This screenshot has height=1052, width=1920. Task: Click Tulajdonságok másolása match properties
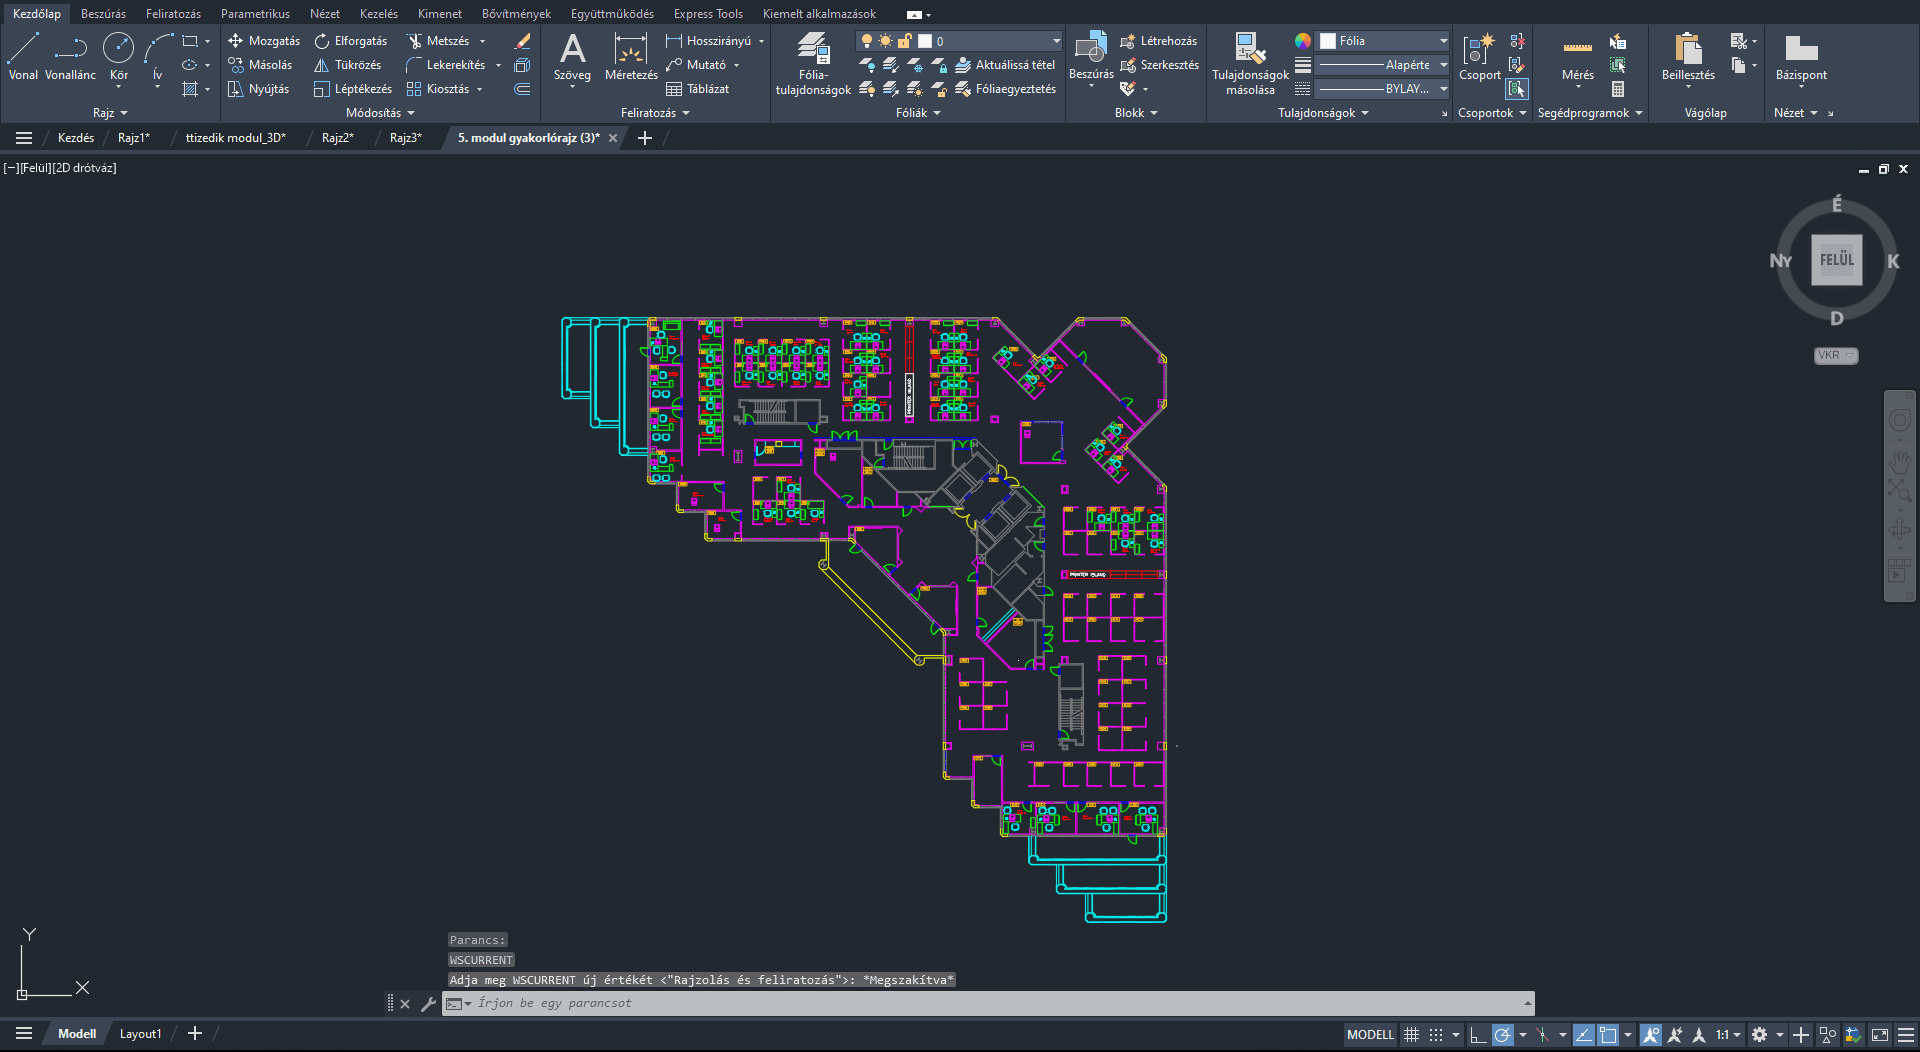click(x=1250, y=63)
